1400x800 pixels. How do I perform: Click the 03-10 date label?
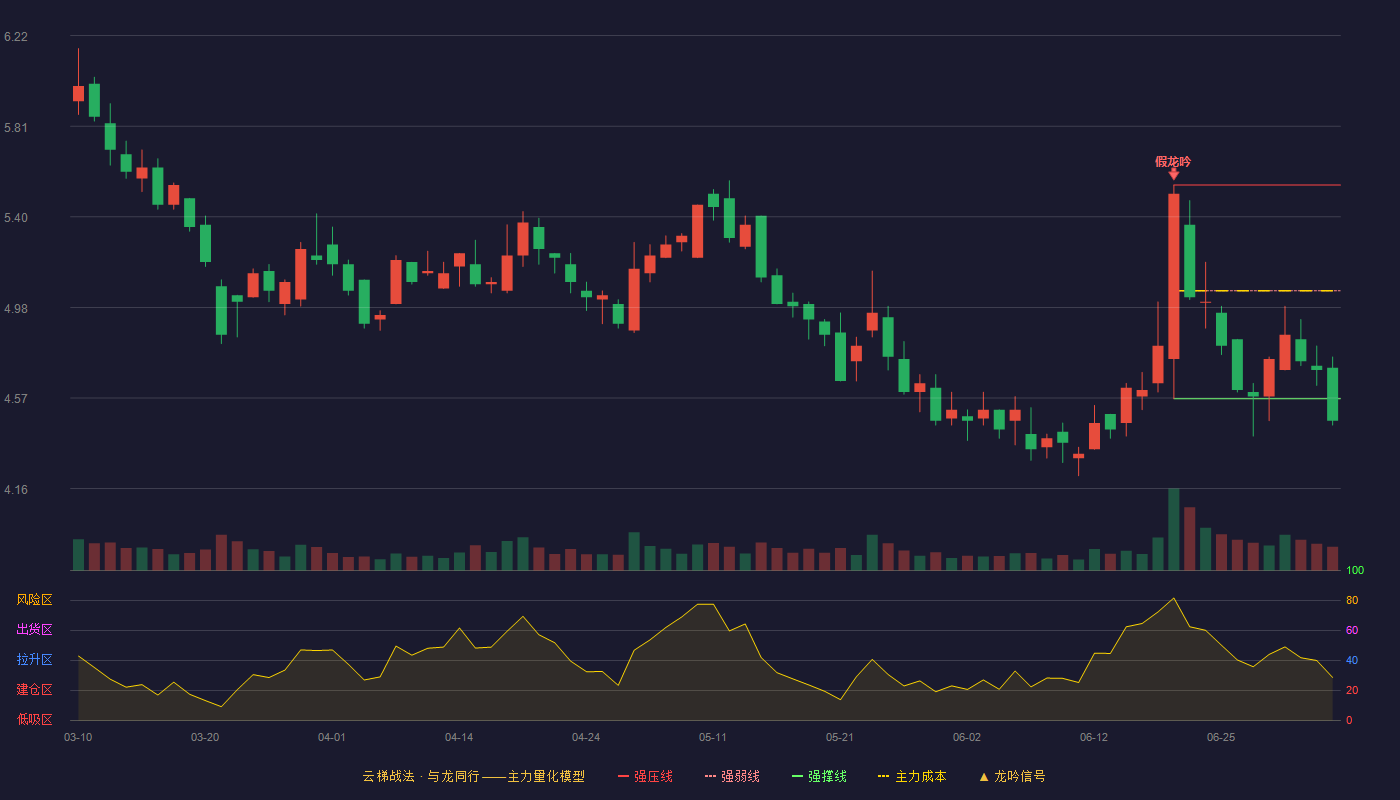(78, 737)
